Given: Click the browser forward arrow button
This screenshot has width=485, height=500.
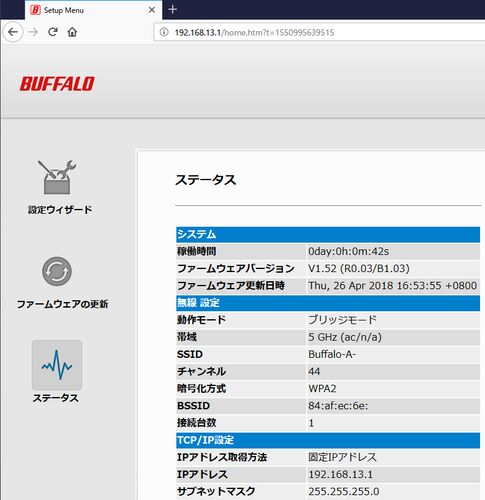Looking at the screenshot, I should point(33,32).
